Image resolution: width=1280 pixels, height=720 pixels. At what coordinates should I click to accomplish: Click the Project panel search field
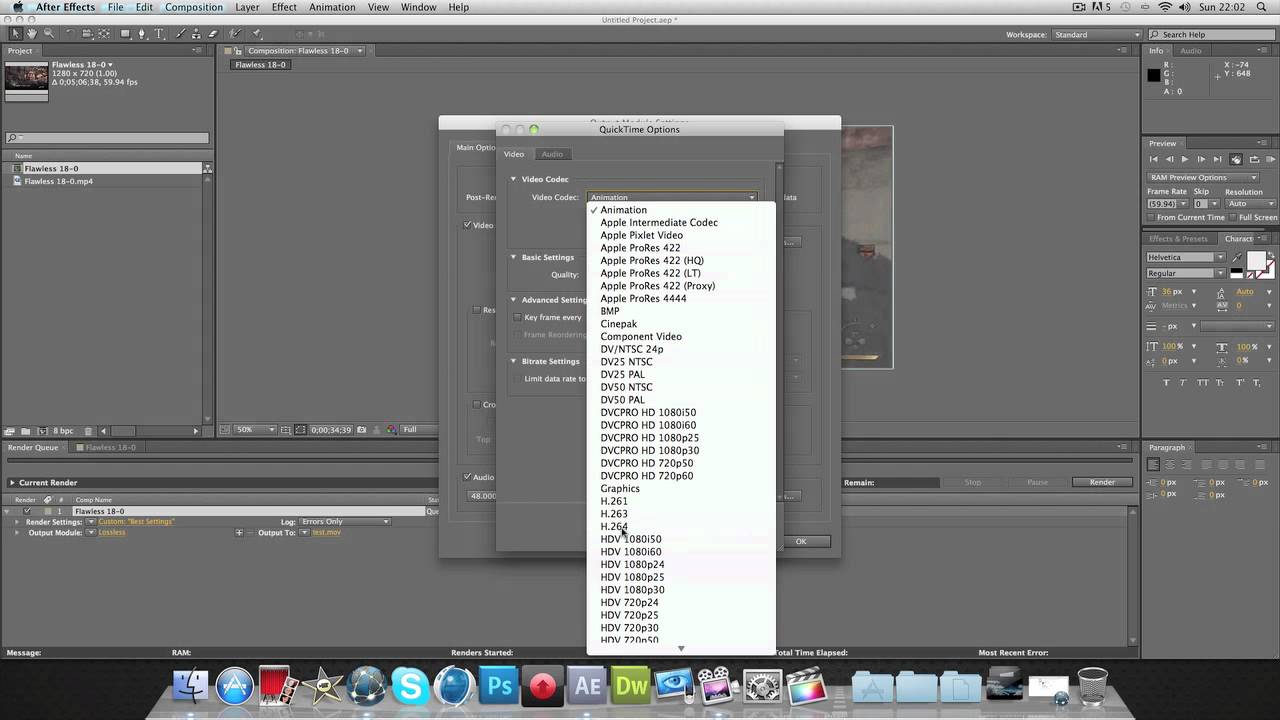click(107, 138)
